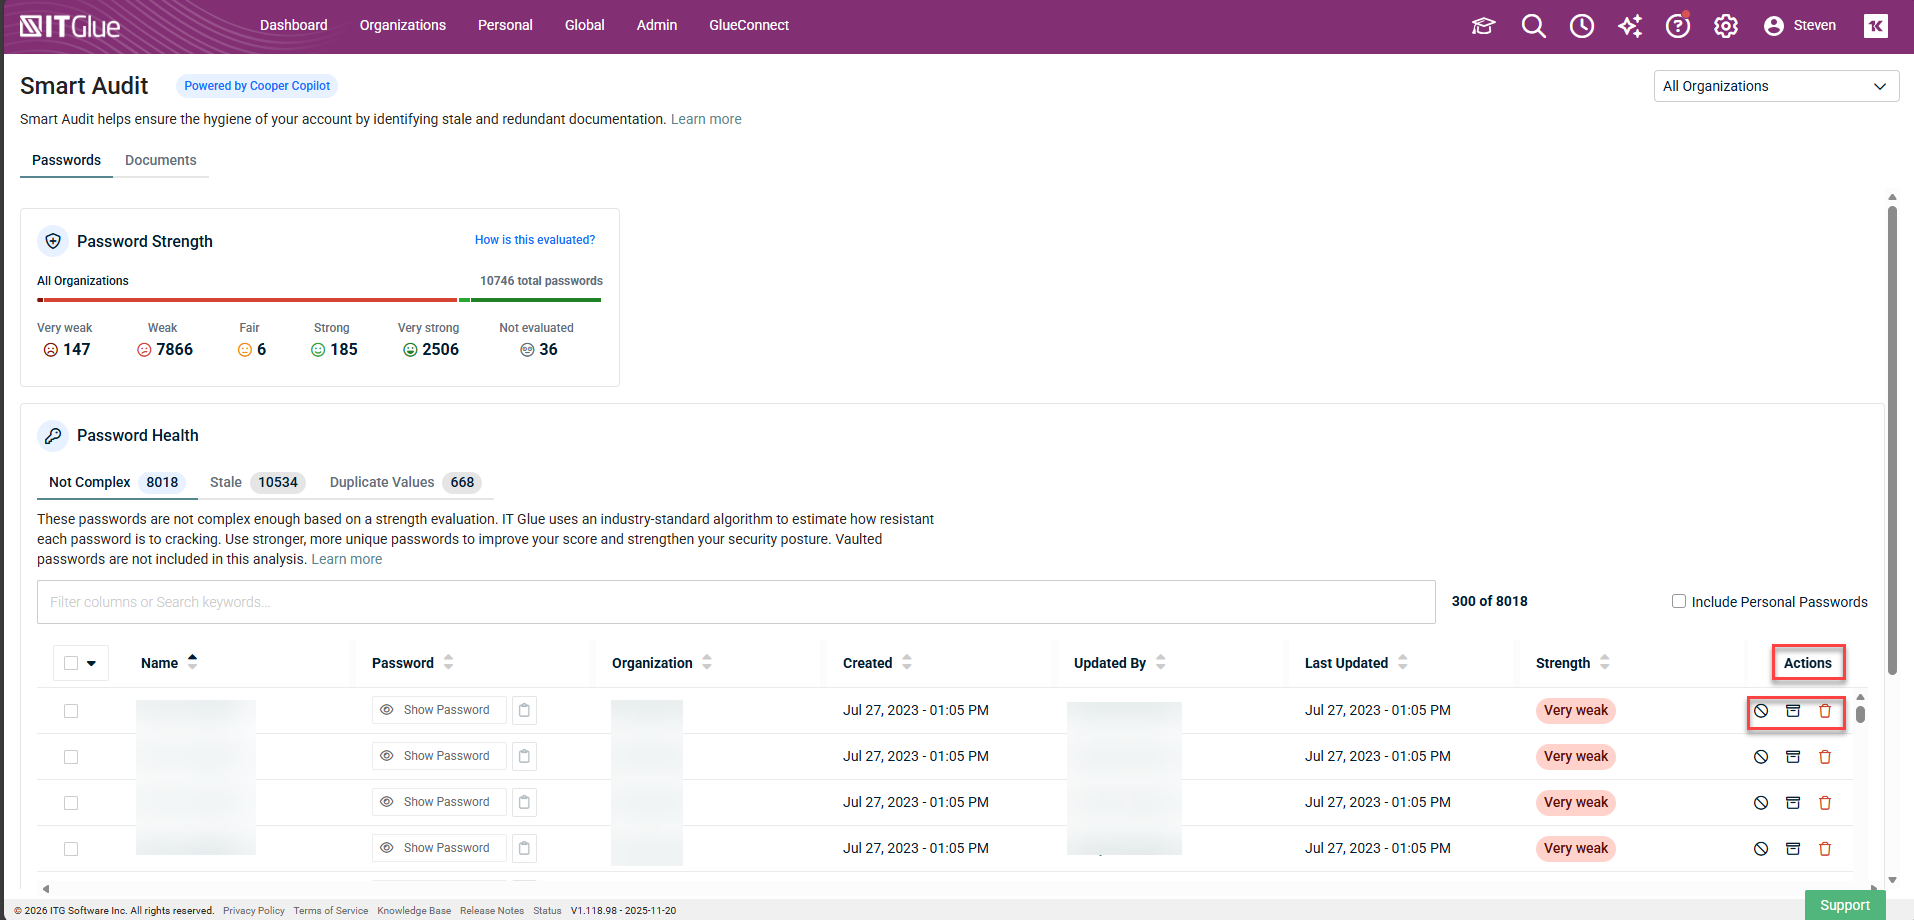Viewport: 1914px width, 920px height.
Task: Click the filter columns search field
Action: click(735, 602)
